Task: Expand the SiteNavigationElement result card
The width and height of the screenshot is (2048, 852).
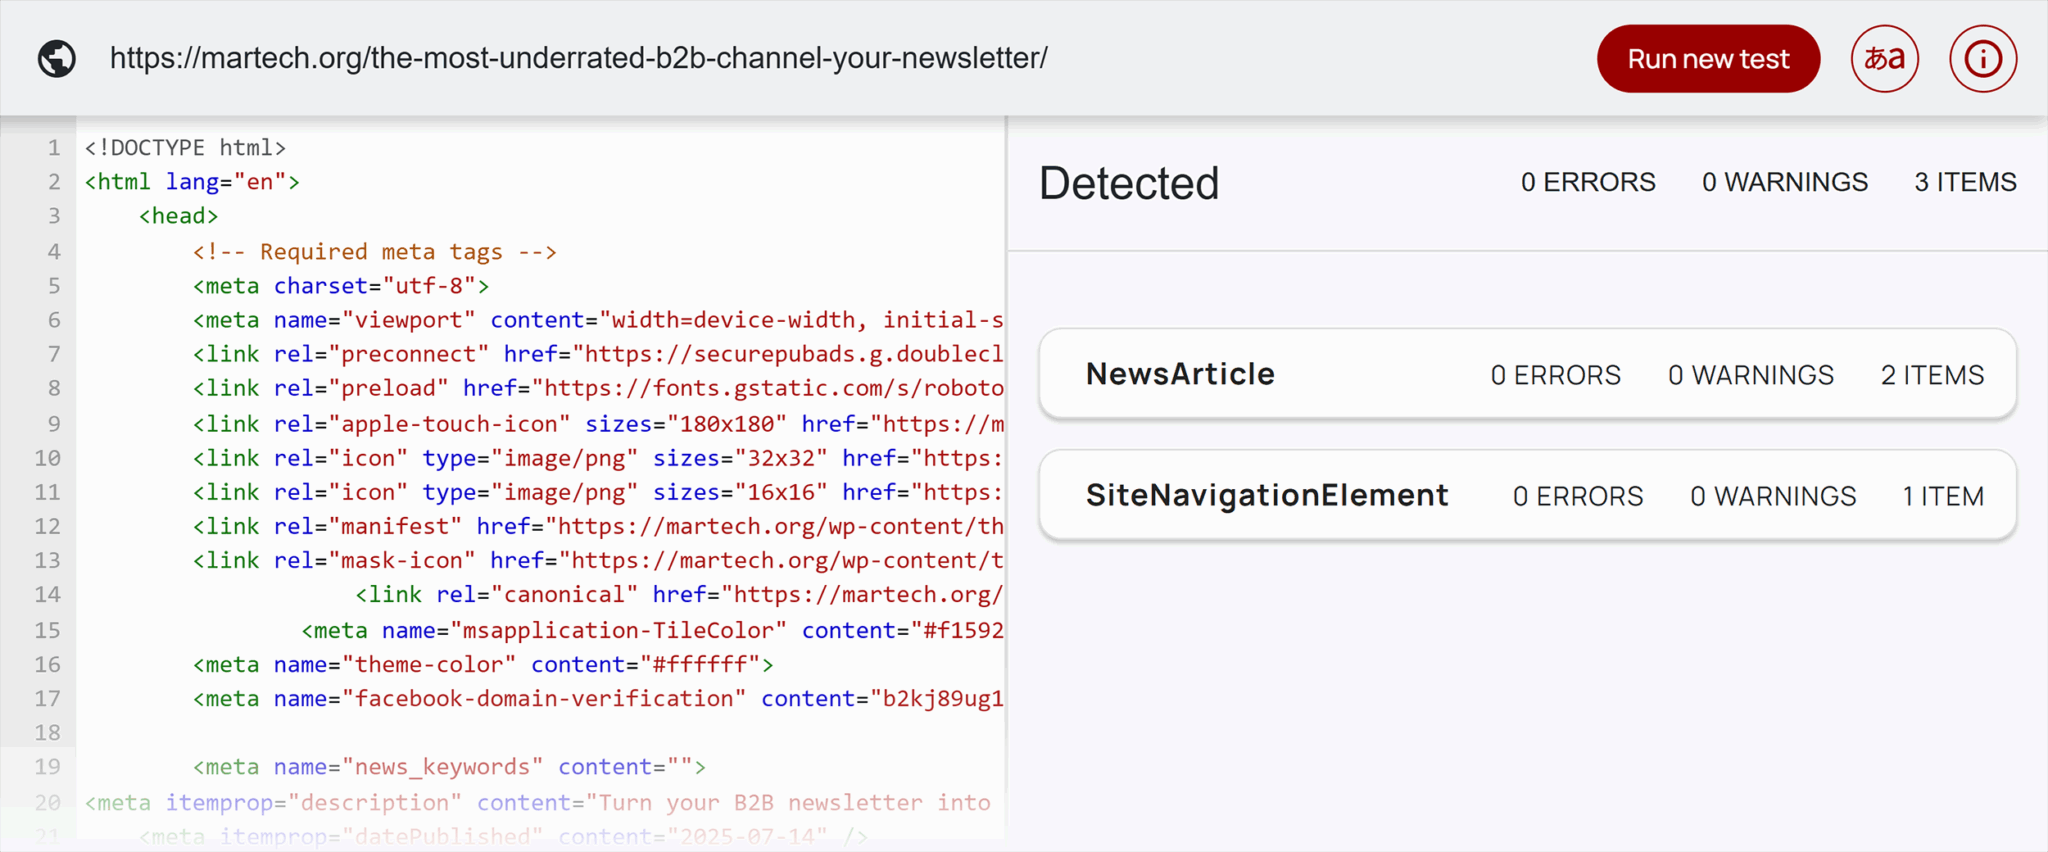Action: [x=1527, y=495]
